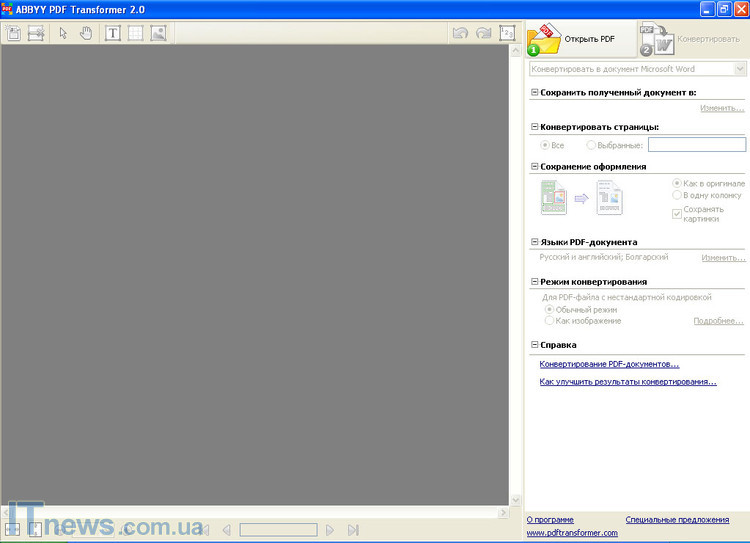Toggle the Сохранять картинки checkbox
750x543 pixels.
click(x=677, y=214)
